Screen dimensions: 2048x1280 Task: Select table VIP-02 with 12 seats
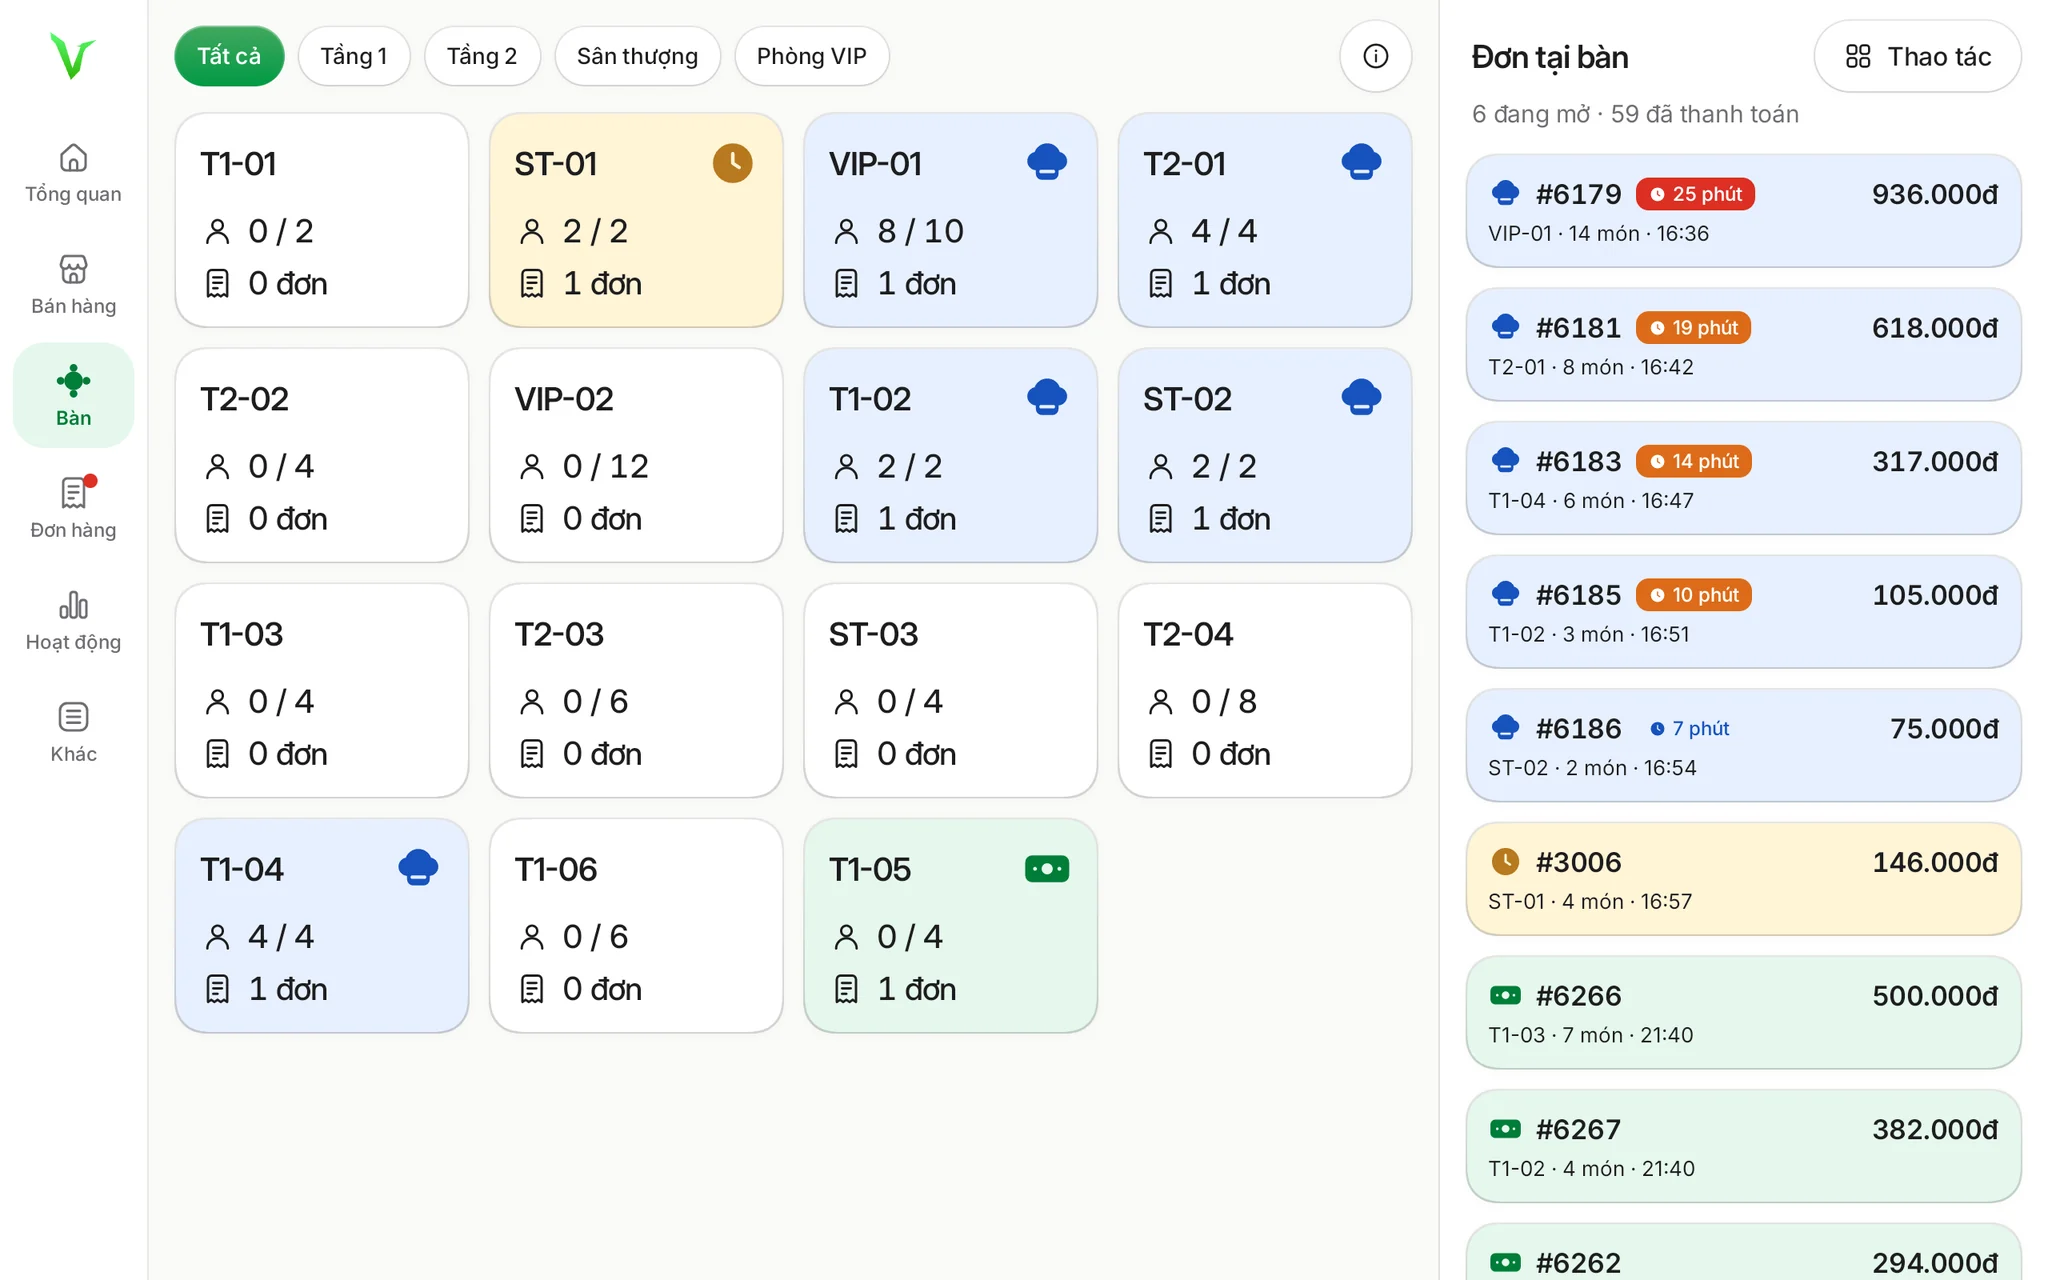click(636, 455)
